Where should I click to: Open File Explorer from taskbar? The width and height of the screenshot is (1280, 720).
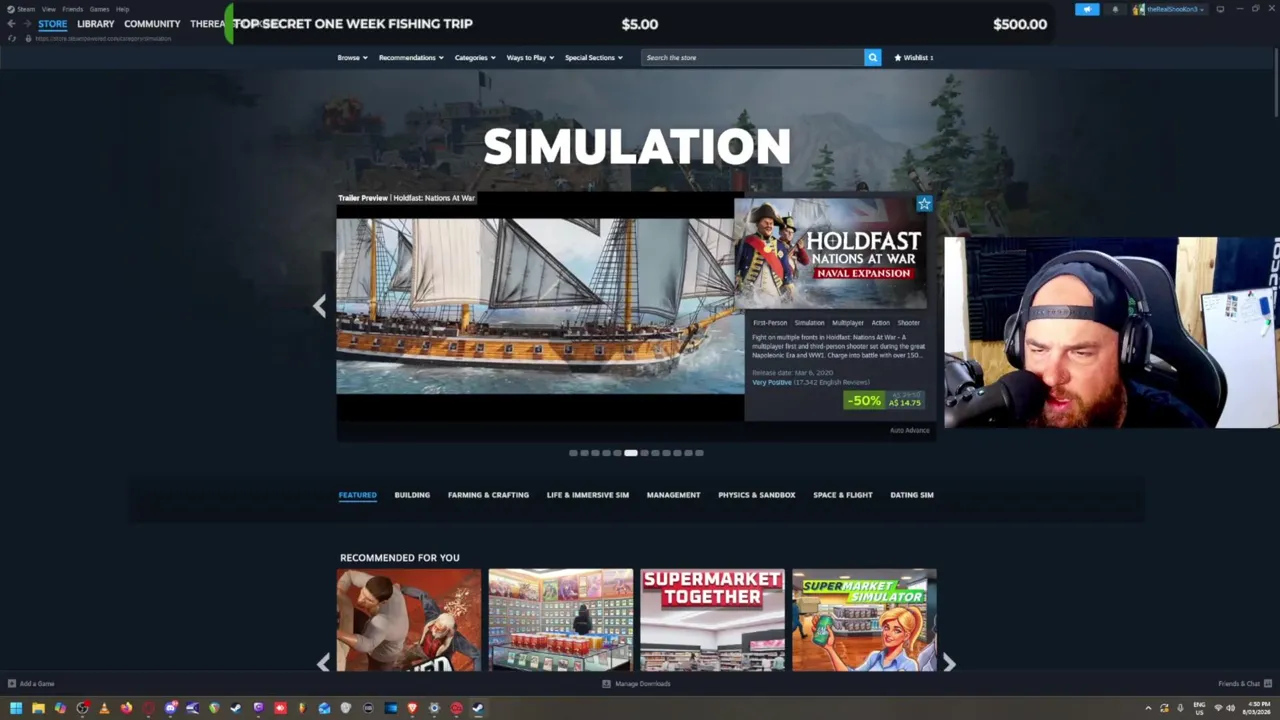click(x=38, y=708)
